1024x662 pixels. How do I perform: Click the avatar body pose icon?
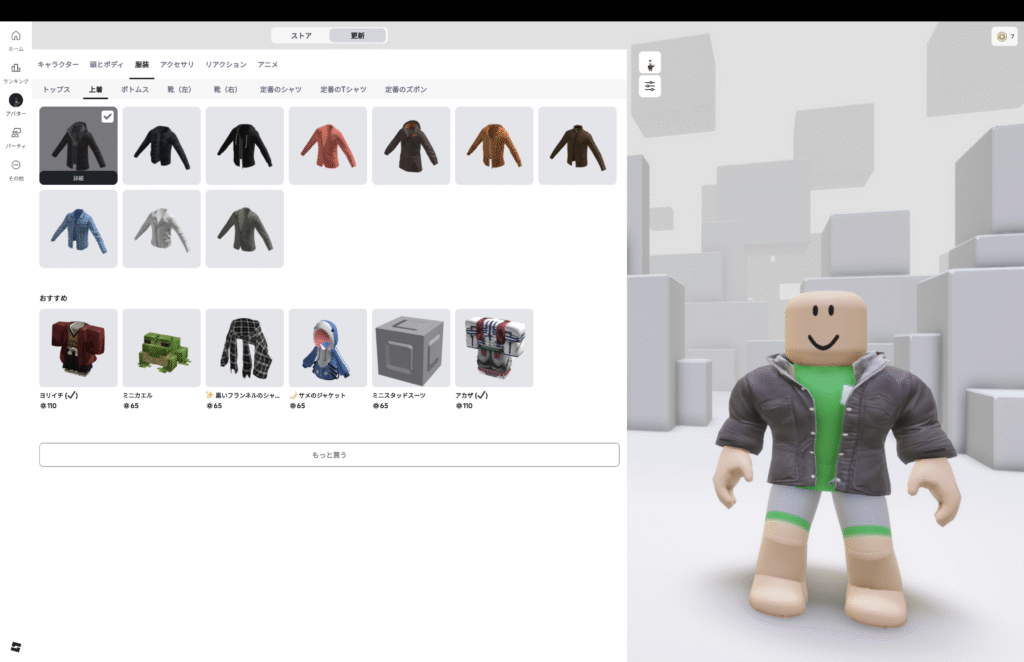650,63
